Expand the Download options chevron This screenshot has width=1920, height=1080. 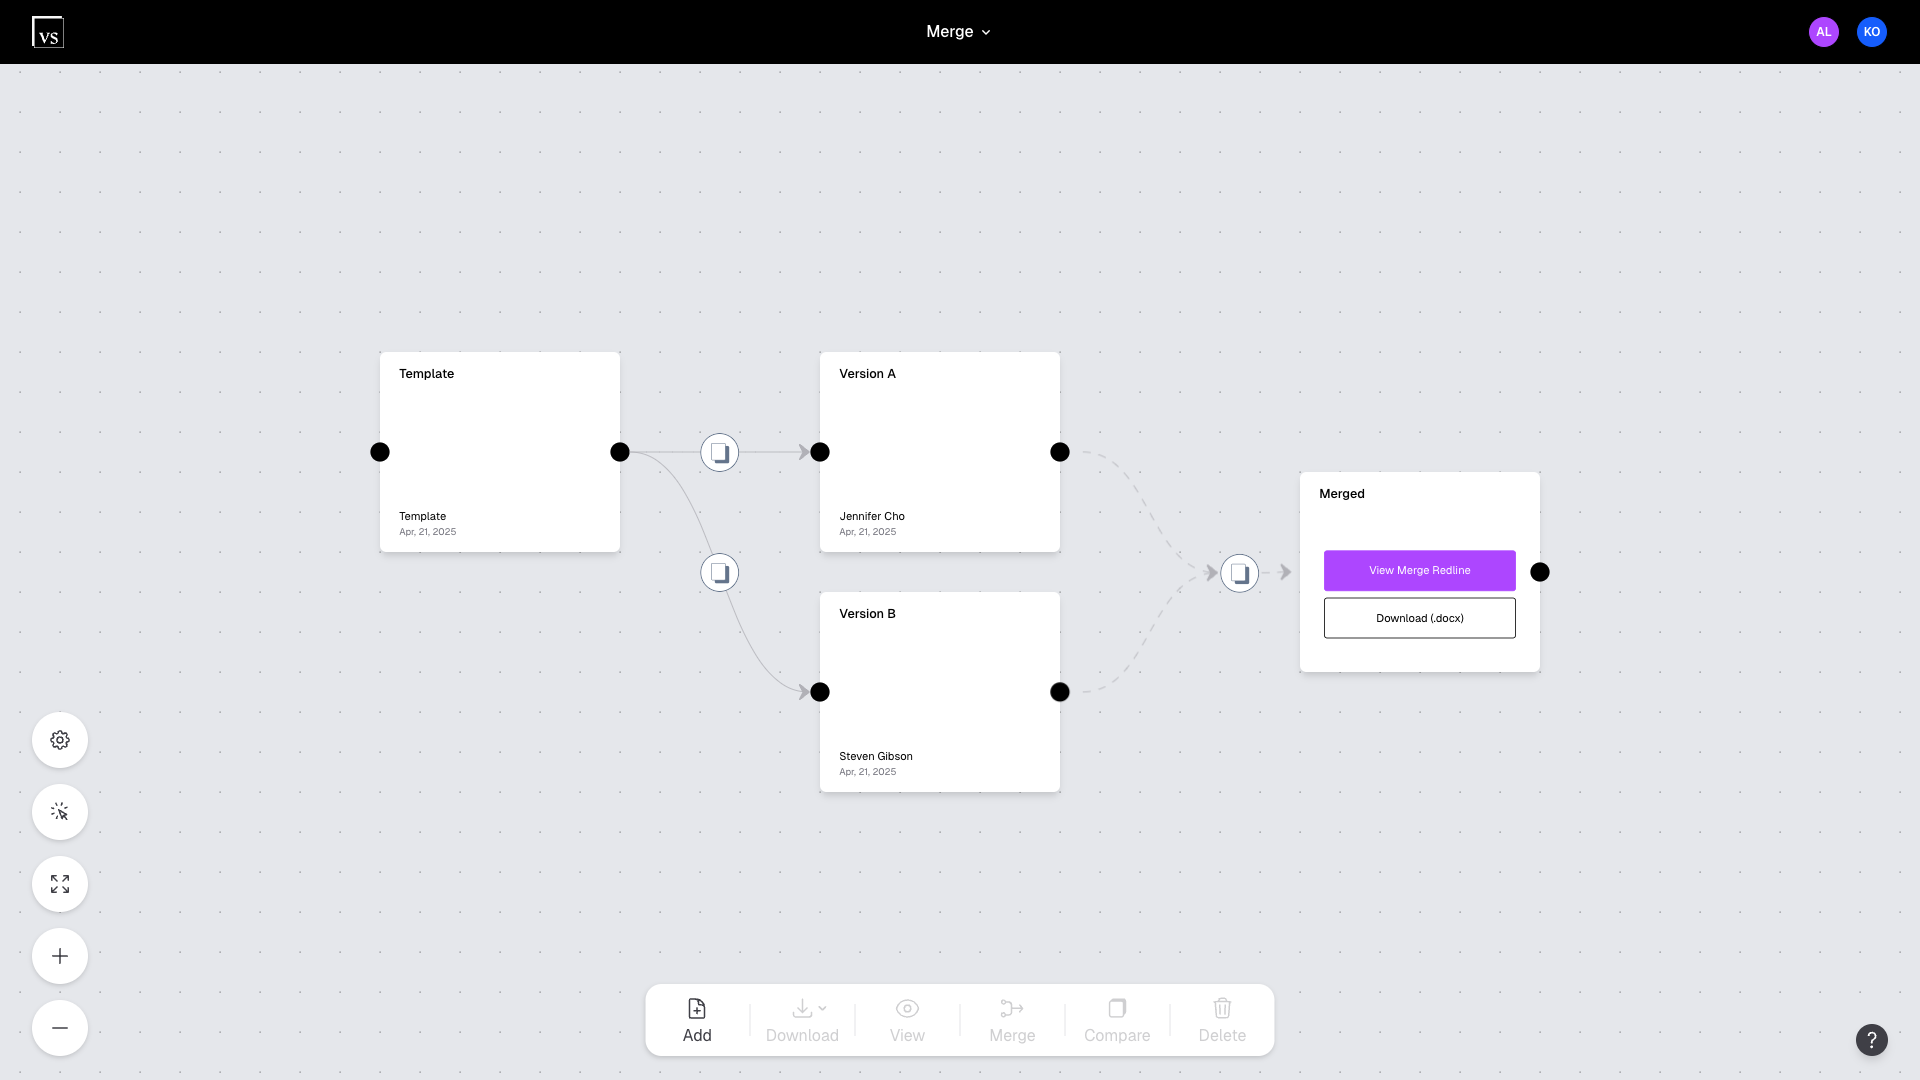point(823,1008)
